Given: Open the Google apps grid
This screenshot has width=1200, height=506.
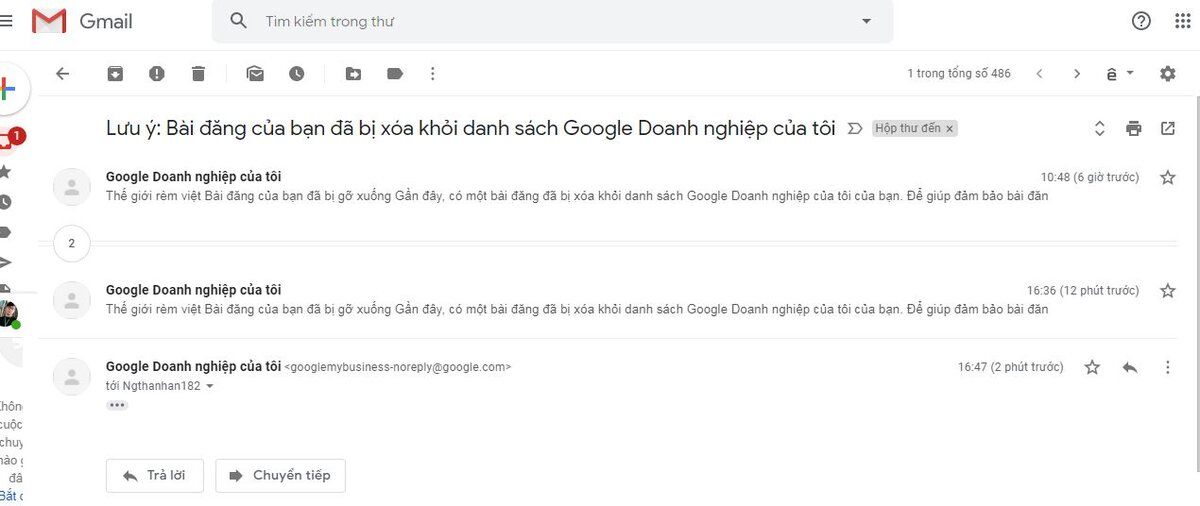Looking at the screenshot, I should click(x=1184, y=21).
